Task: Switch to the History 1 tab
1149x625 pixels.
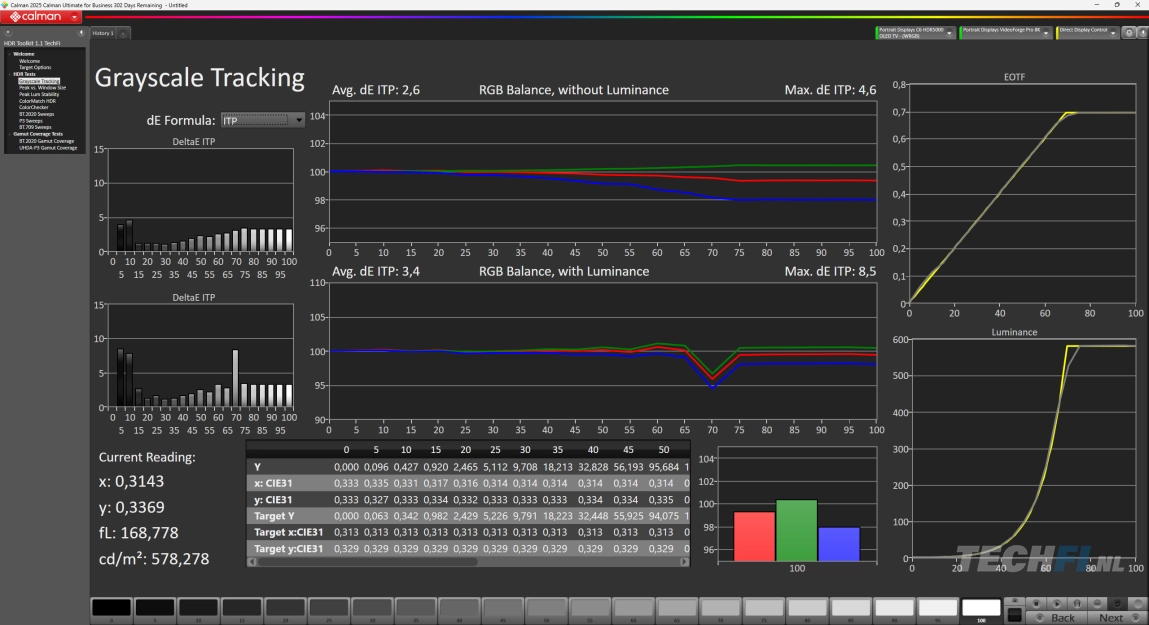Action: pos(103,33)
